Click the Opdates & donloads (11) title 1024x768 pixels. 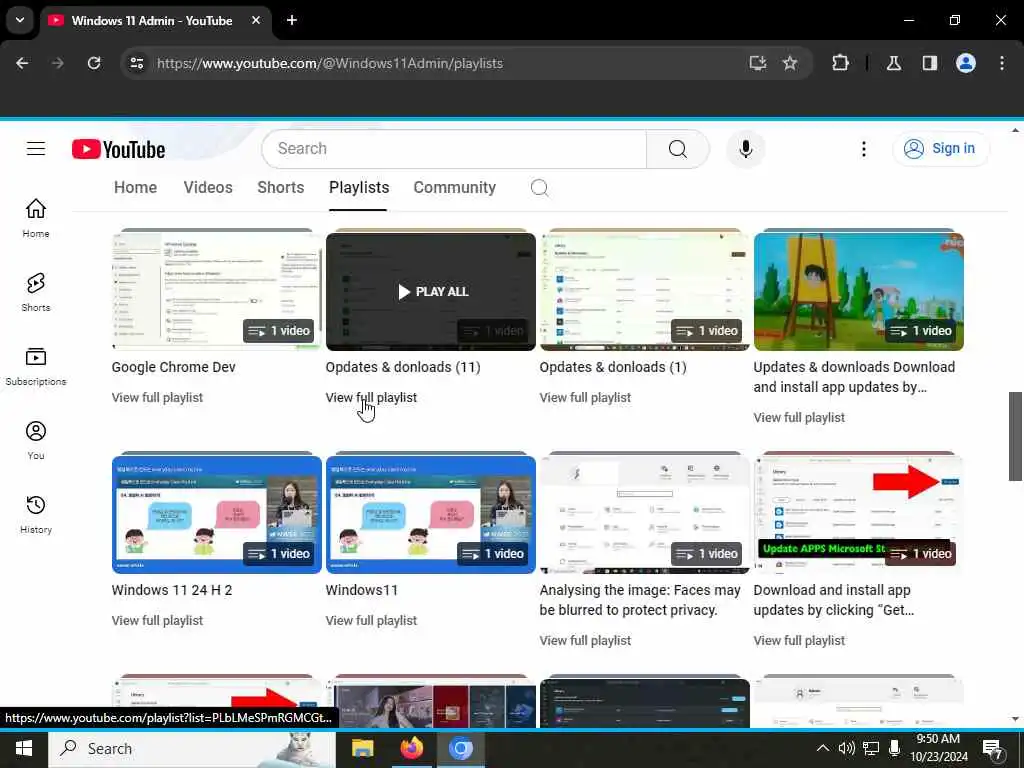[x=403, y=367]
